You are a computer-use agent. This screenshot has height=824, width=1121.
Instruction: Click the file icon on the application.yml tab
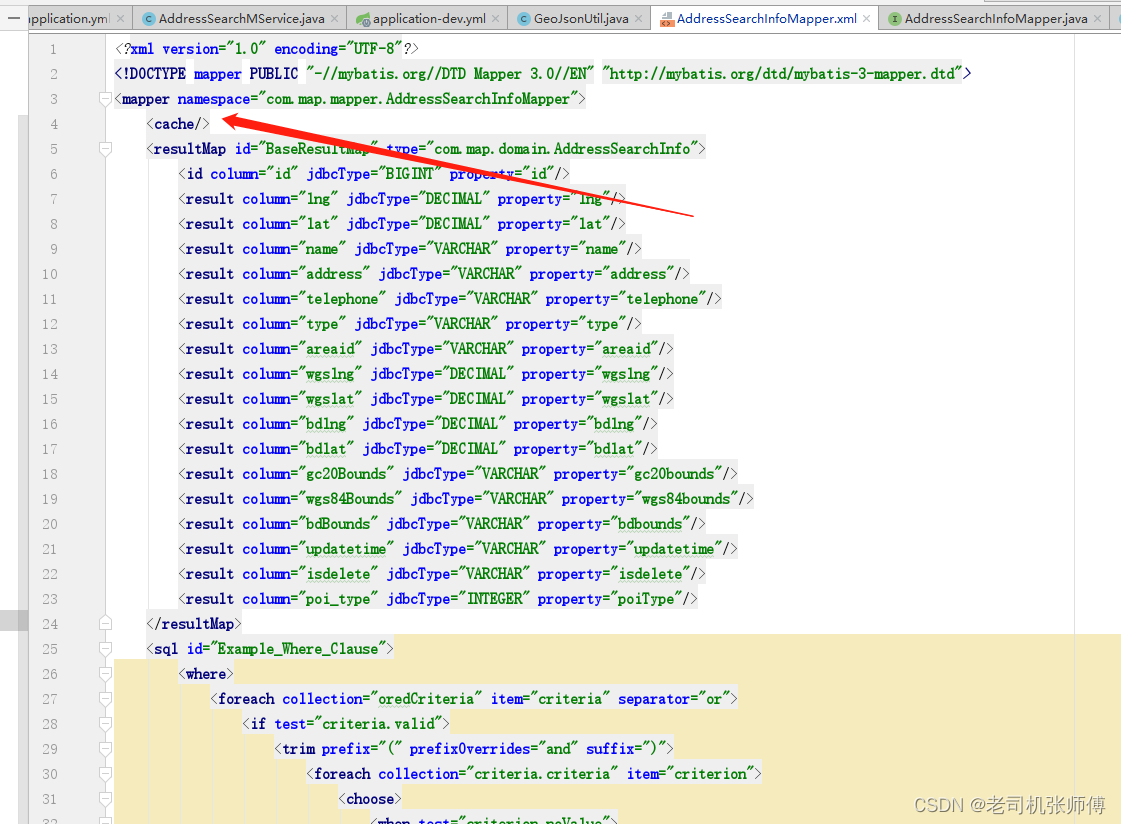[30, 18]
